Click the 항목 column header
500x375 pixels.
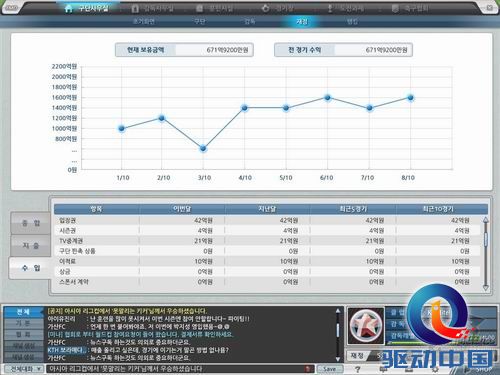coord(96,209)
